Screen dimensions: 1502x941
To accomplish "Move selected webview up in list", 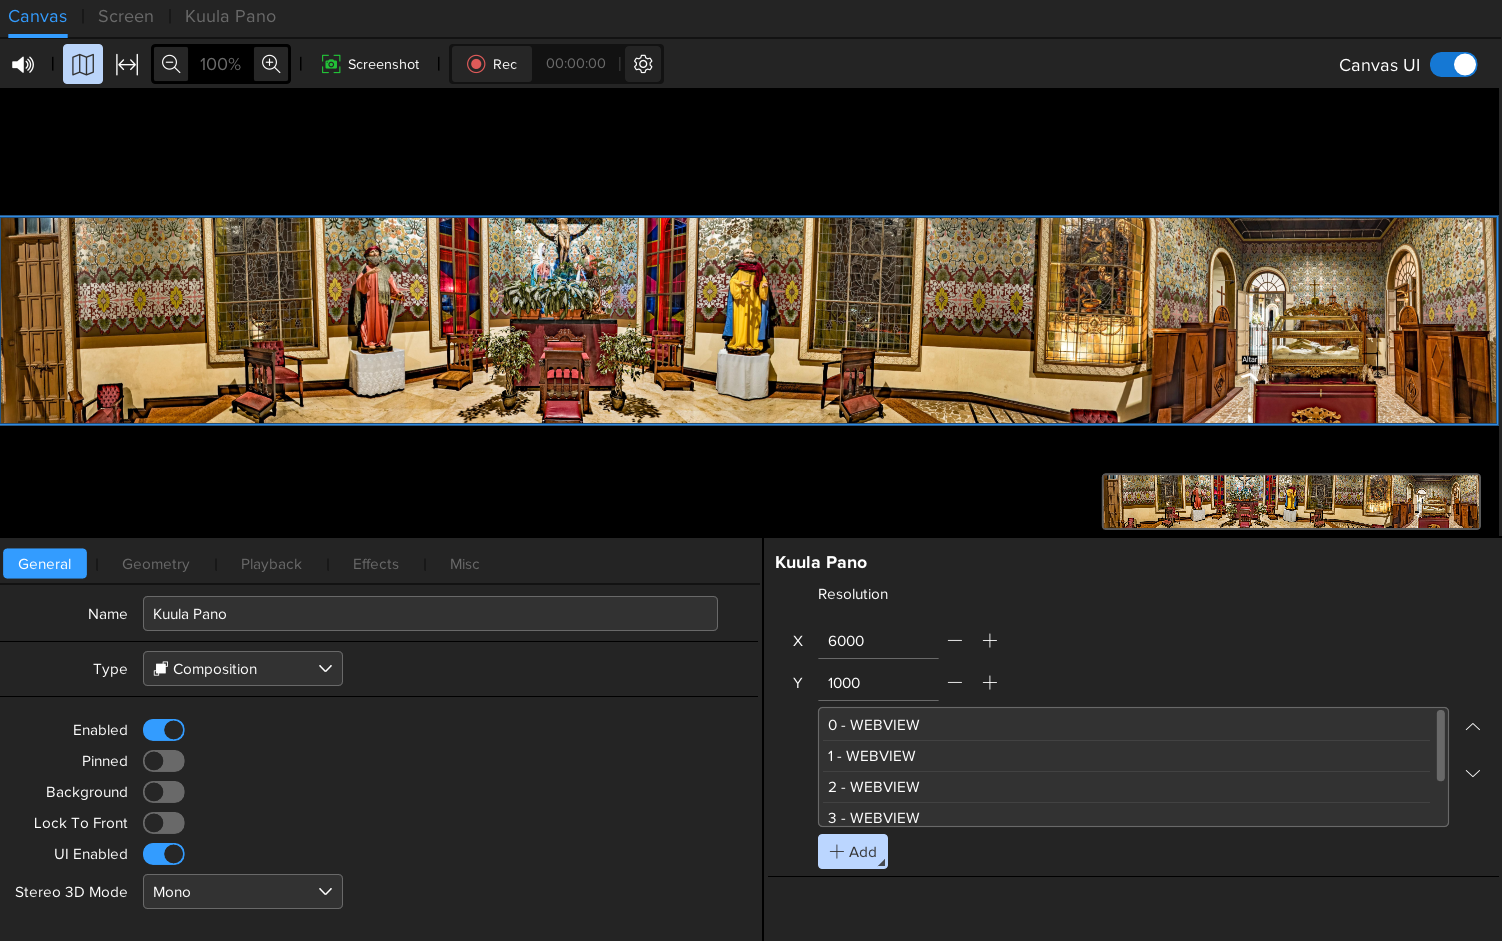I will (1473, 727).
